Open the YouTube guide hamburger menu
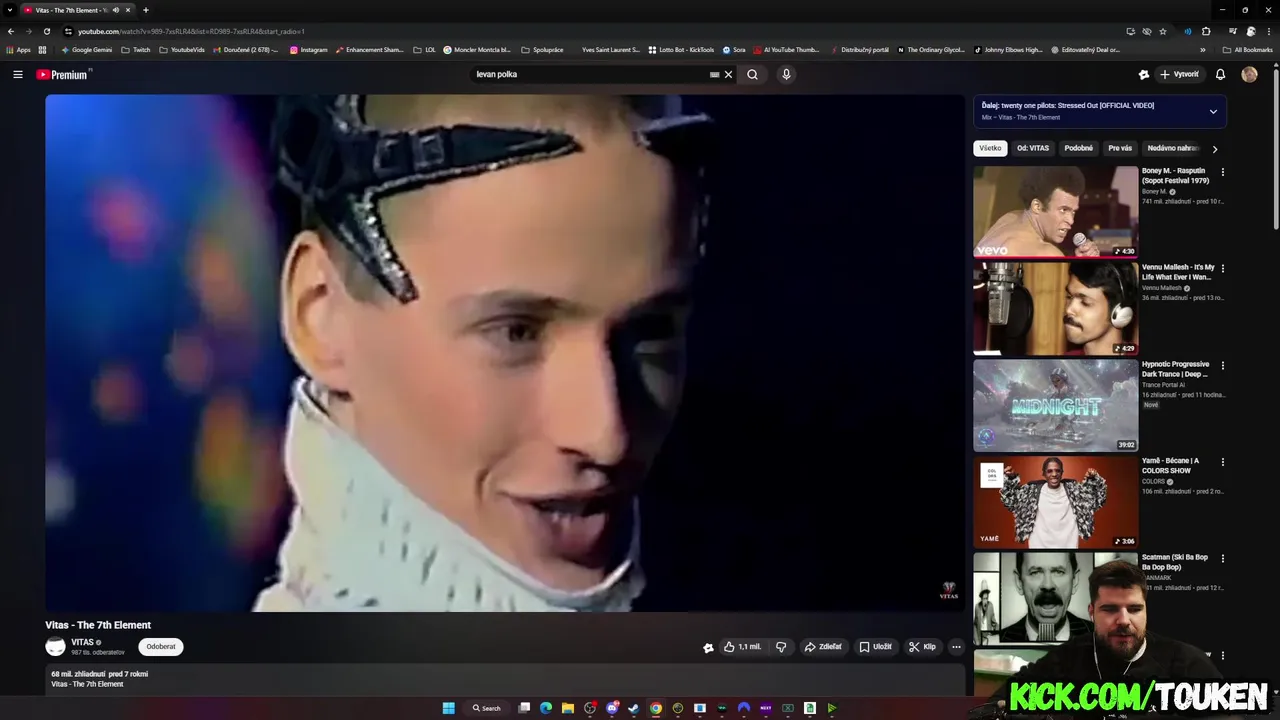 pyautogui.click(x=18, y=74)
